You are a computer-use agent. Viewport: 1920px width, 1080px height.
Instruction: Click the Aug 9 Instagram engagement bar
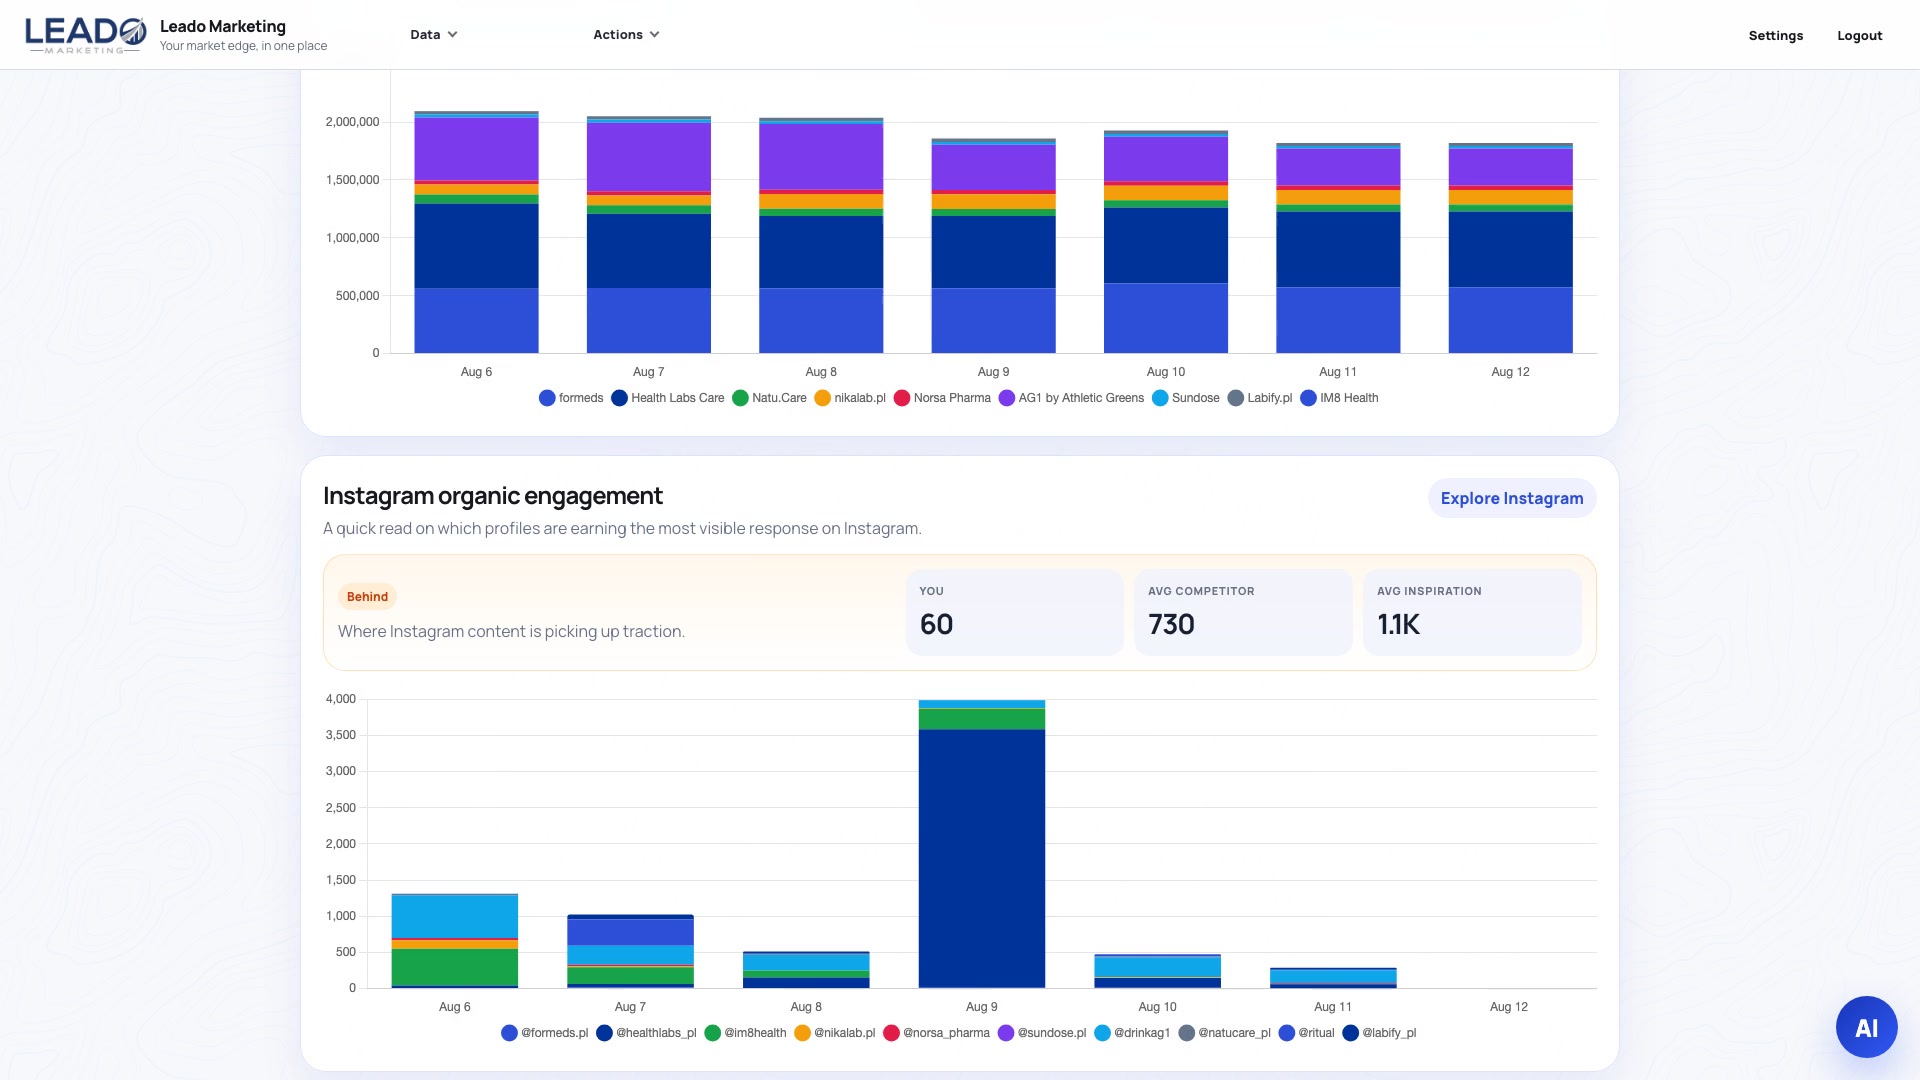coord(981,844)
